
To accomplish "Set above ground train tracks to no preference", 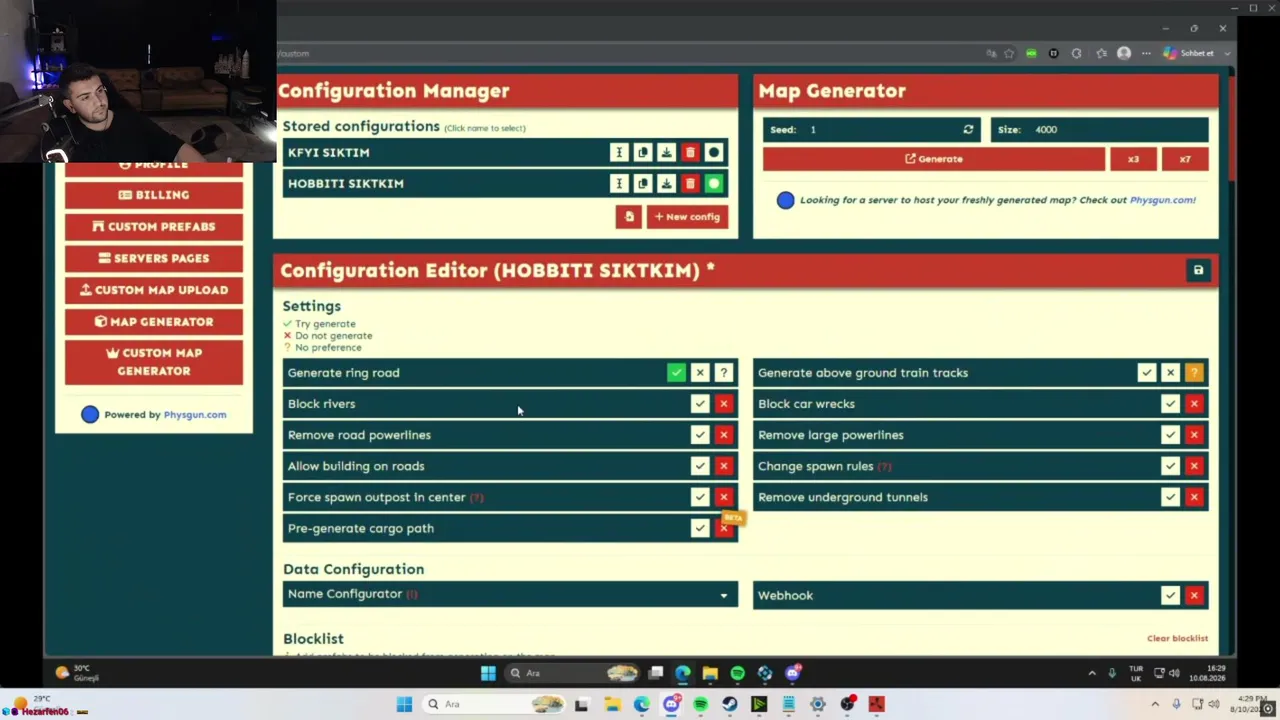I will tap(1194, 373).
